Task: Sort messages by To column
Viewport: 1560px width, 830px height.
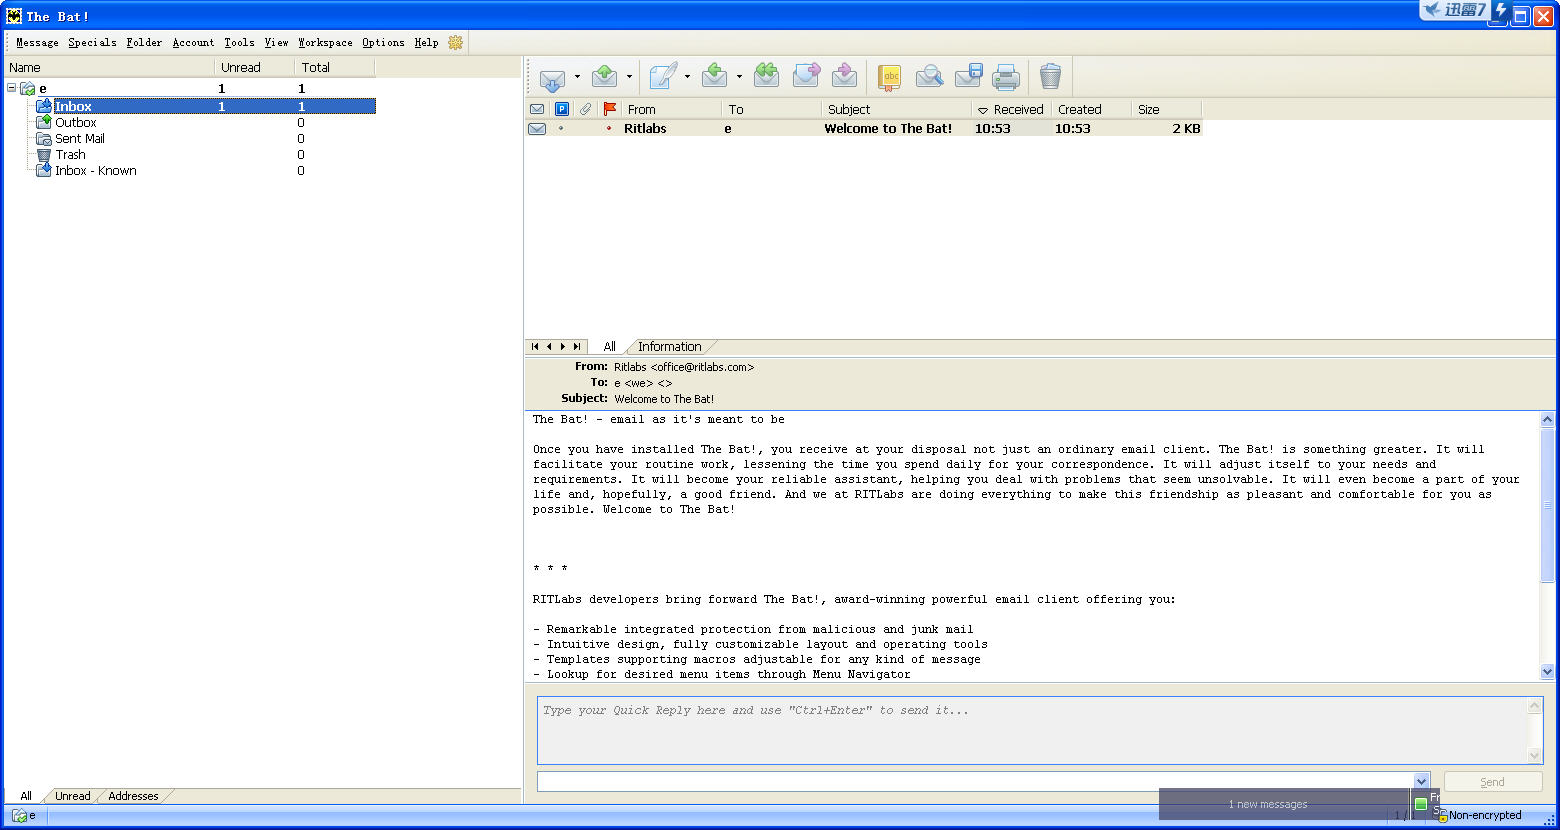Action: pyautogui.click(x=772, y=109)
